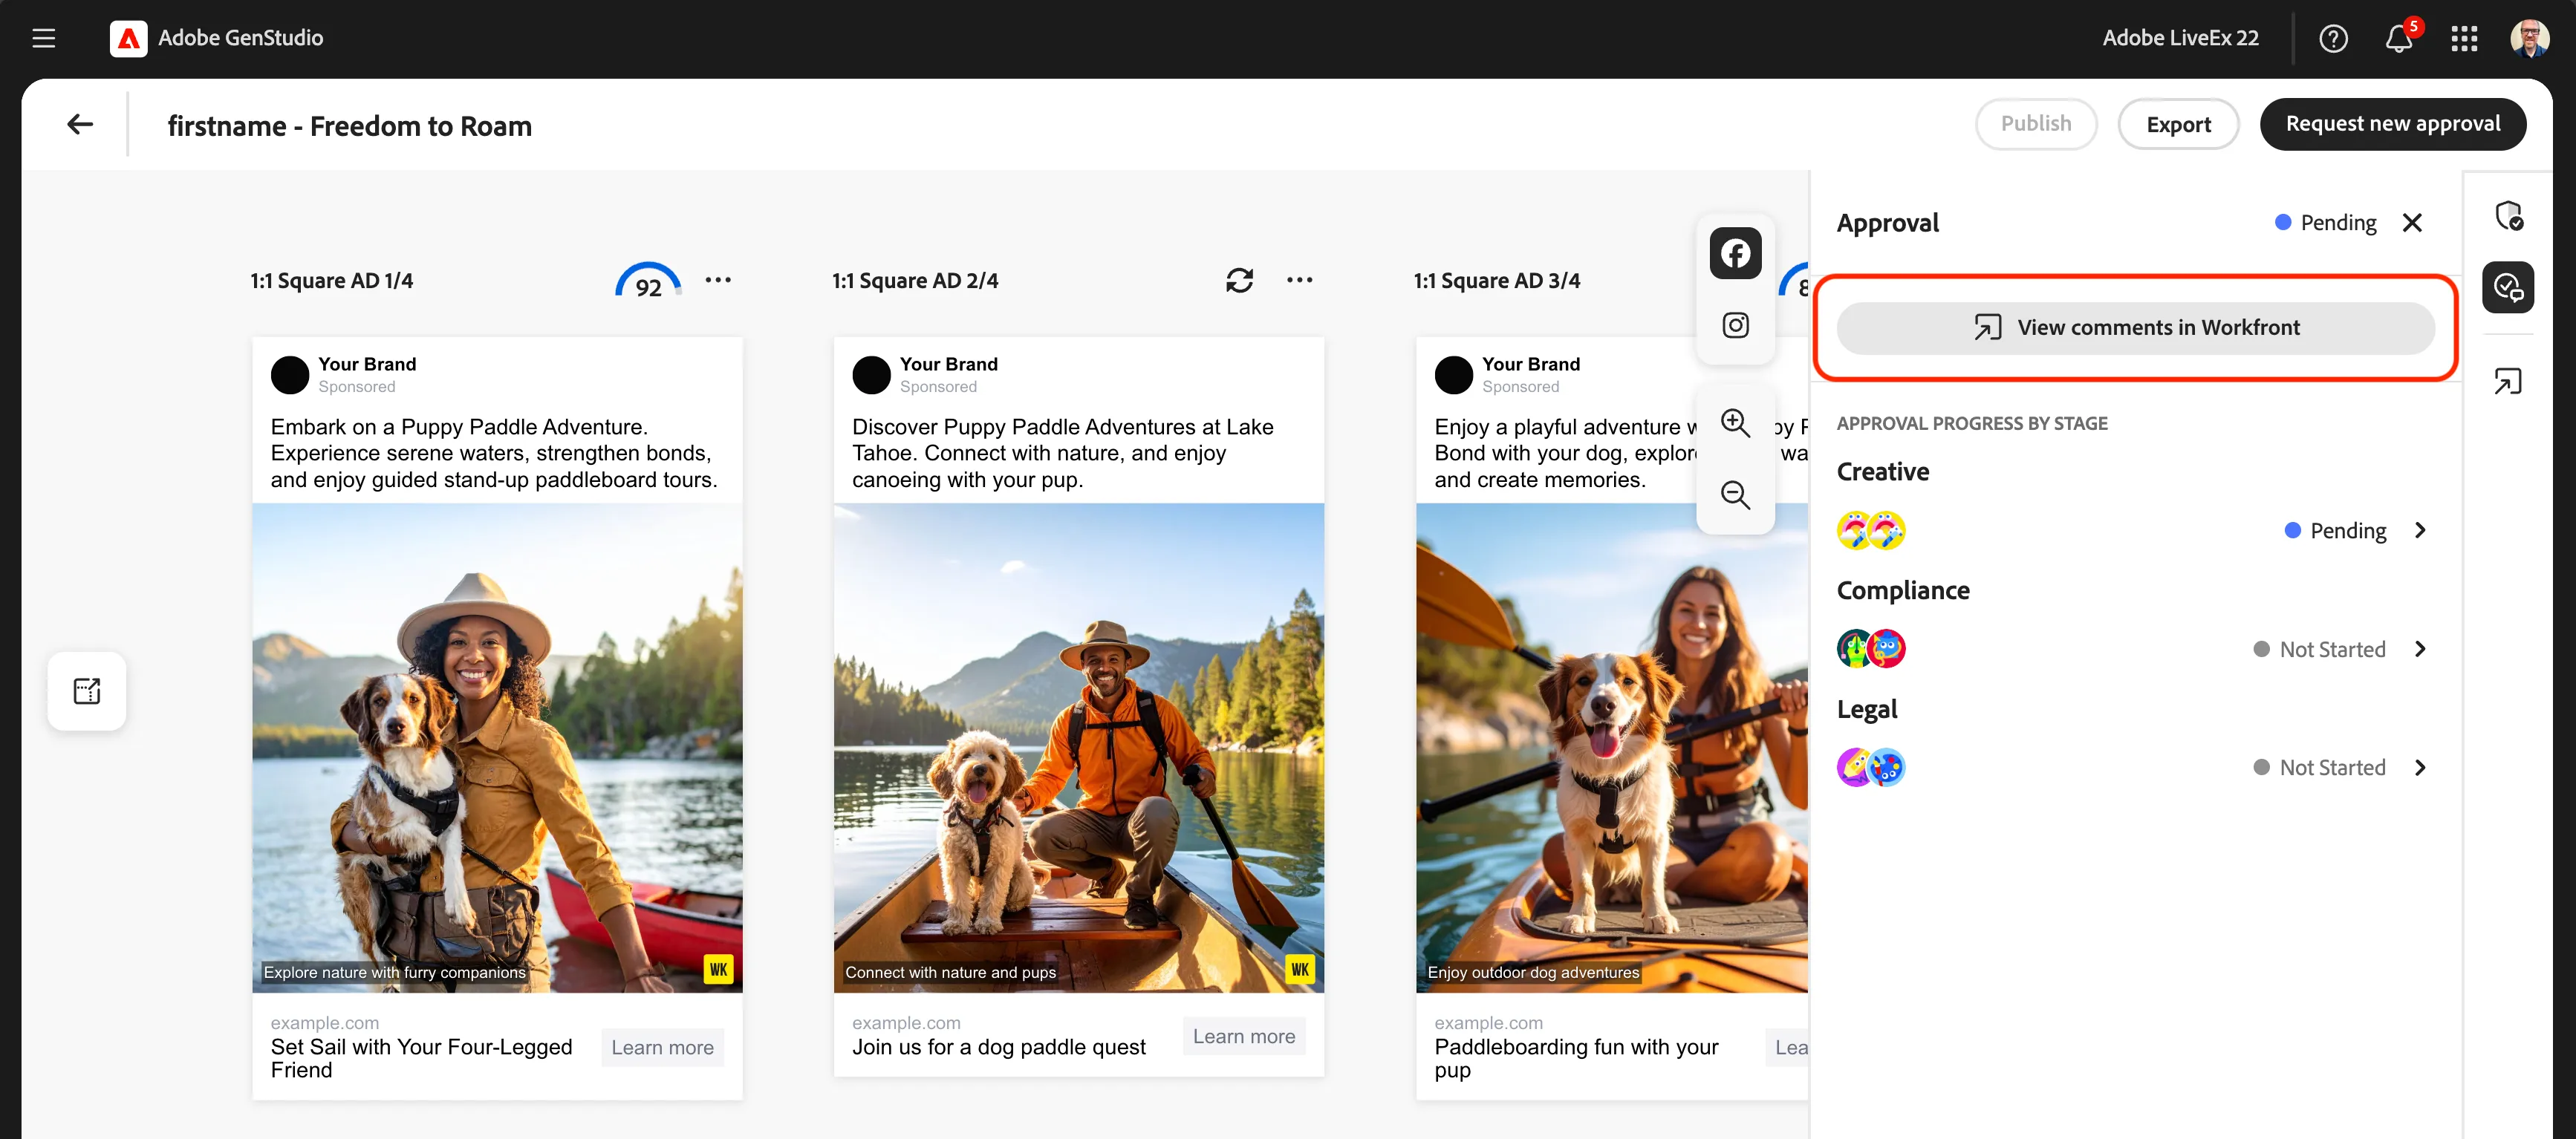Go back using the left arrow

79,124
